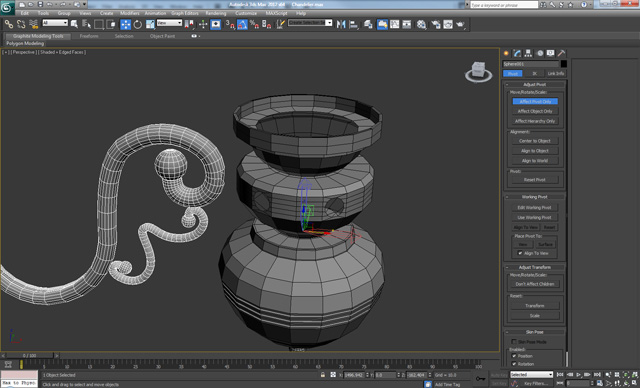Open the Create command panel tab

pos(507,53)
